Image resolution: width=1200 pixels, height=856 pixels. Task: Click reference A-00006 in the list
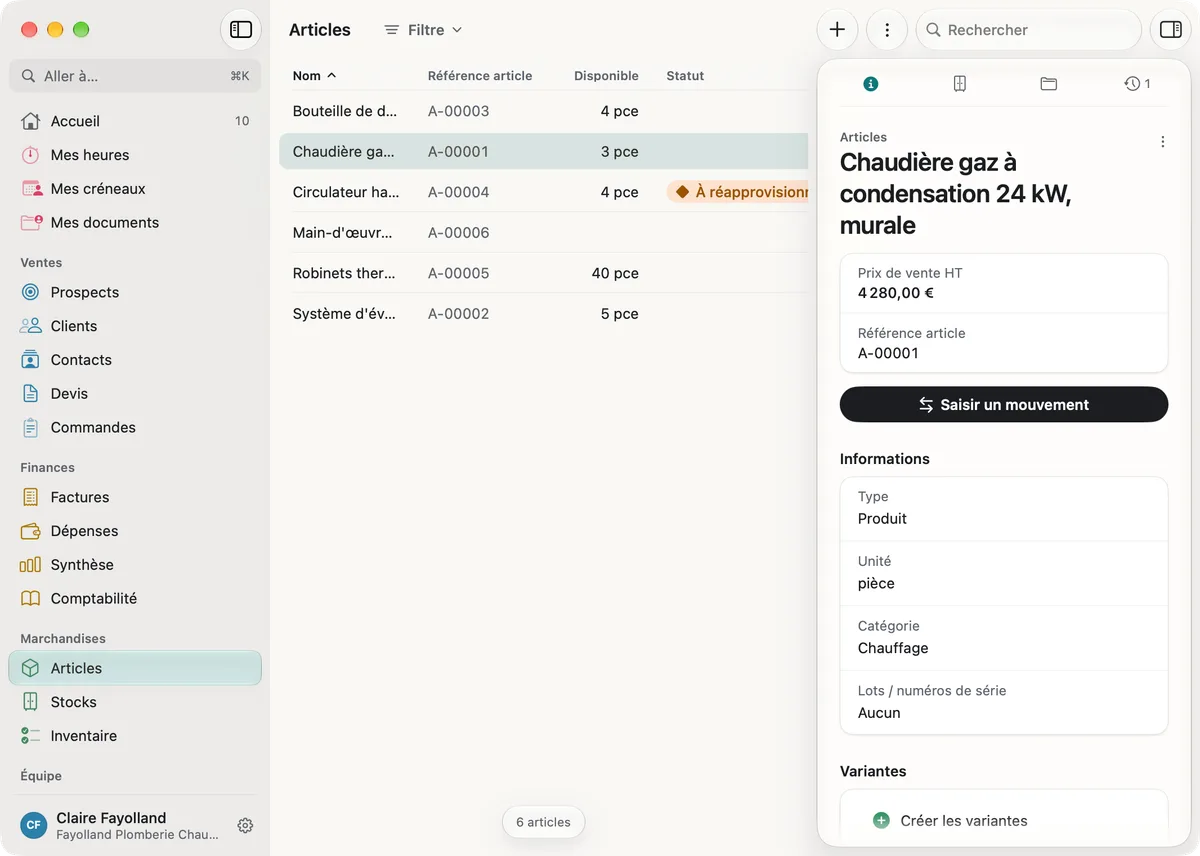459,233
